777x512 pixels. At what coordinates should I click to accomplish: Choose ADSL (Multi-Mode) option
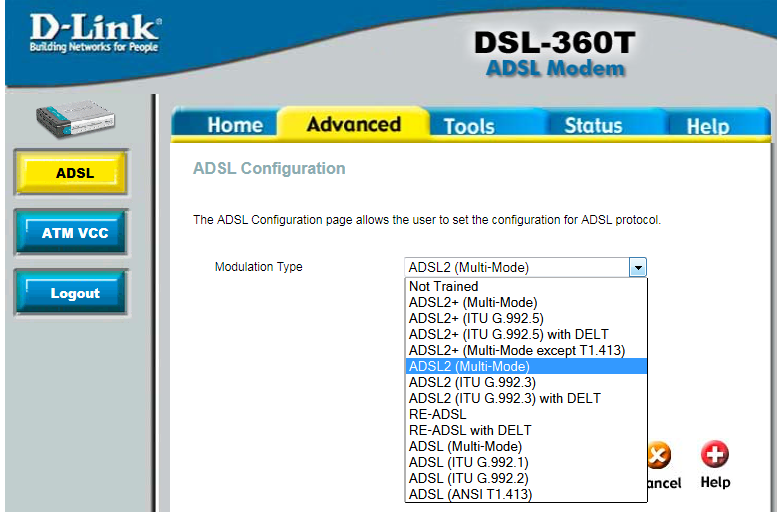click(x=526, y=446)
